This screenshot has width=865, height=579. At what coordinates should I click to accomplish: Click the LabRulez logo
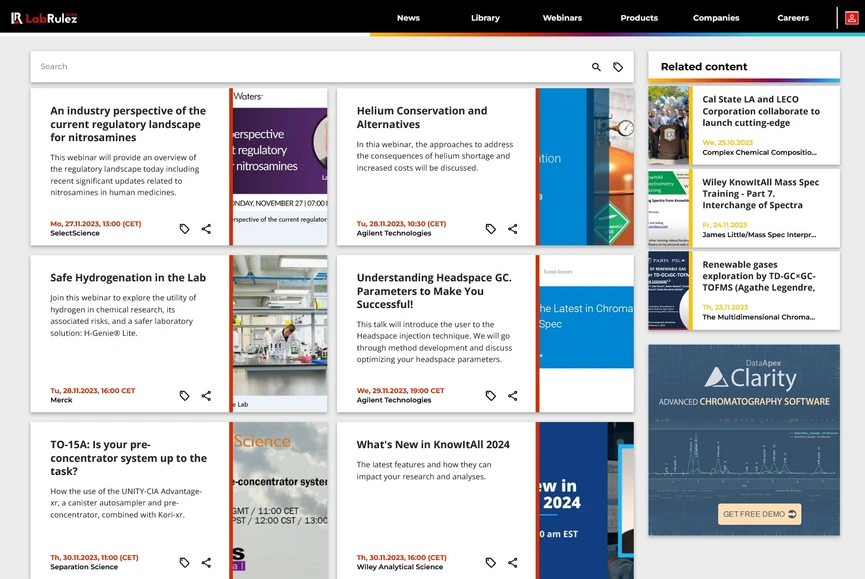click(44, 18)
